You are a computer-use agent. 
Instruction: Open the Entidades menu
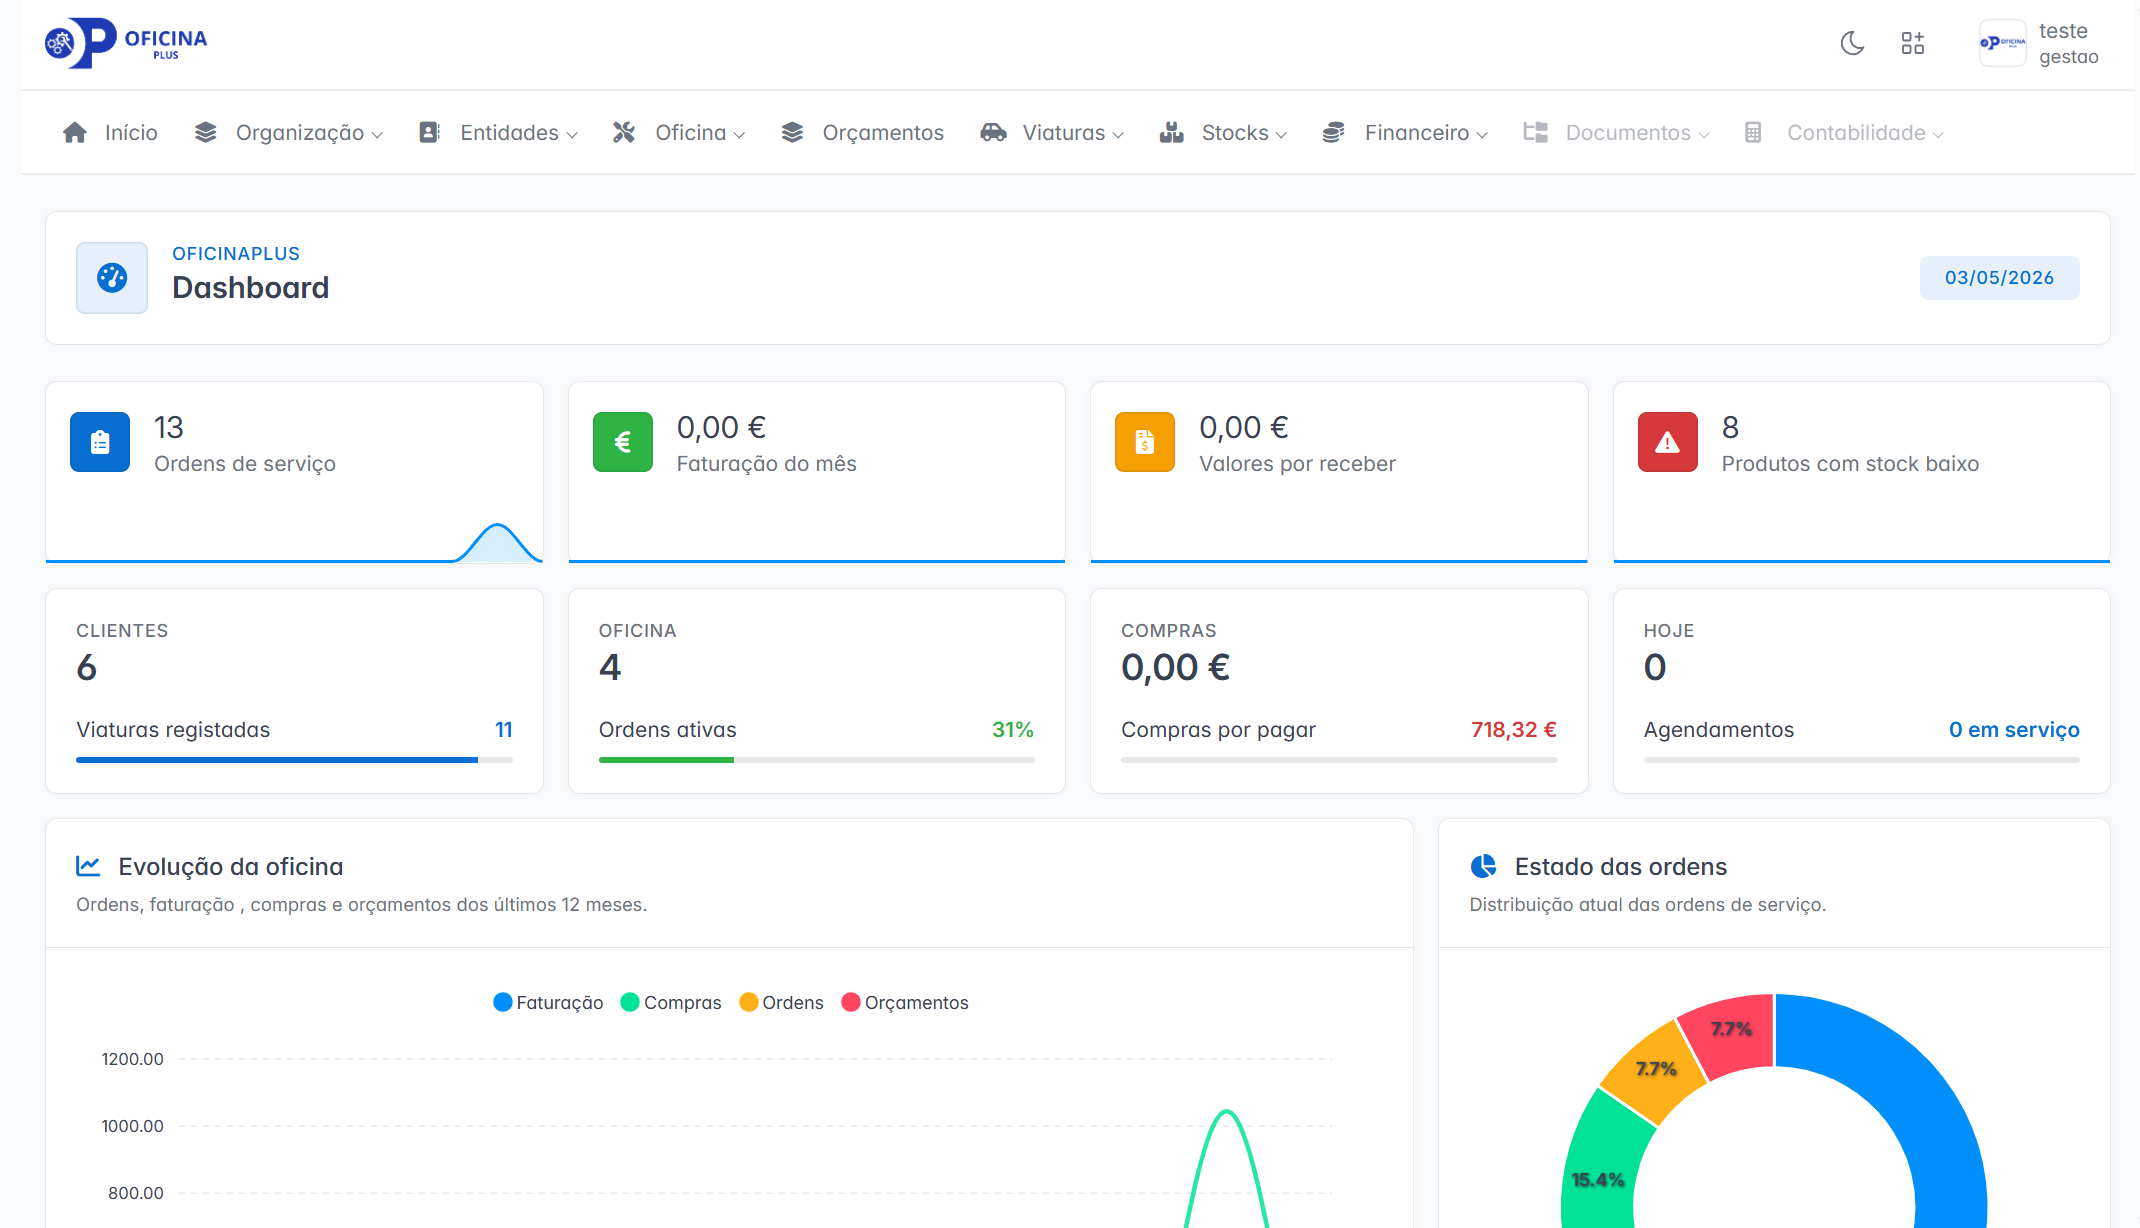[x=509, y=133]
